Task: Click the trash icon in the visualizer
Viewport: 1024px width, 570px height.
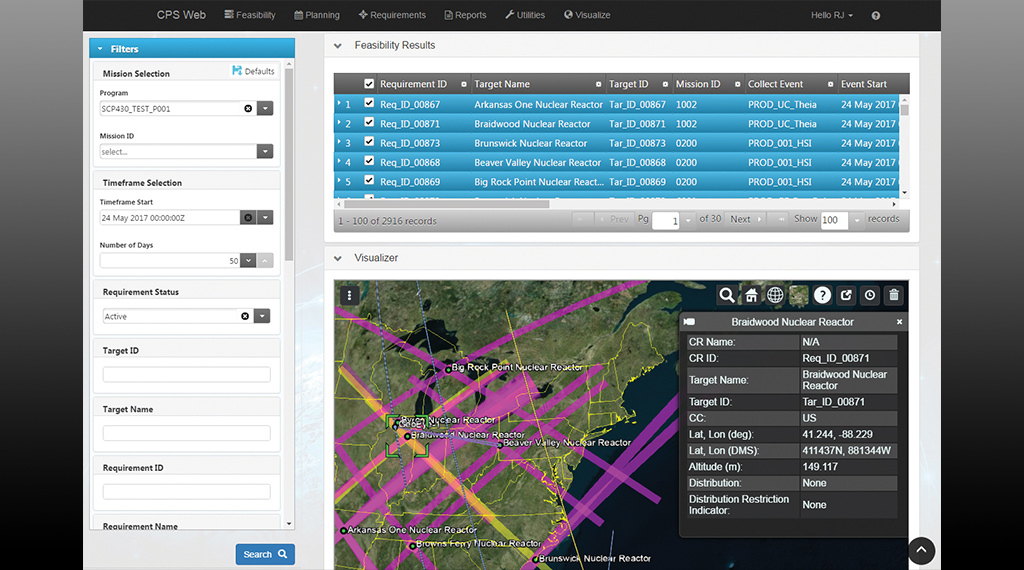Action: [894, 295]
